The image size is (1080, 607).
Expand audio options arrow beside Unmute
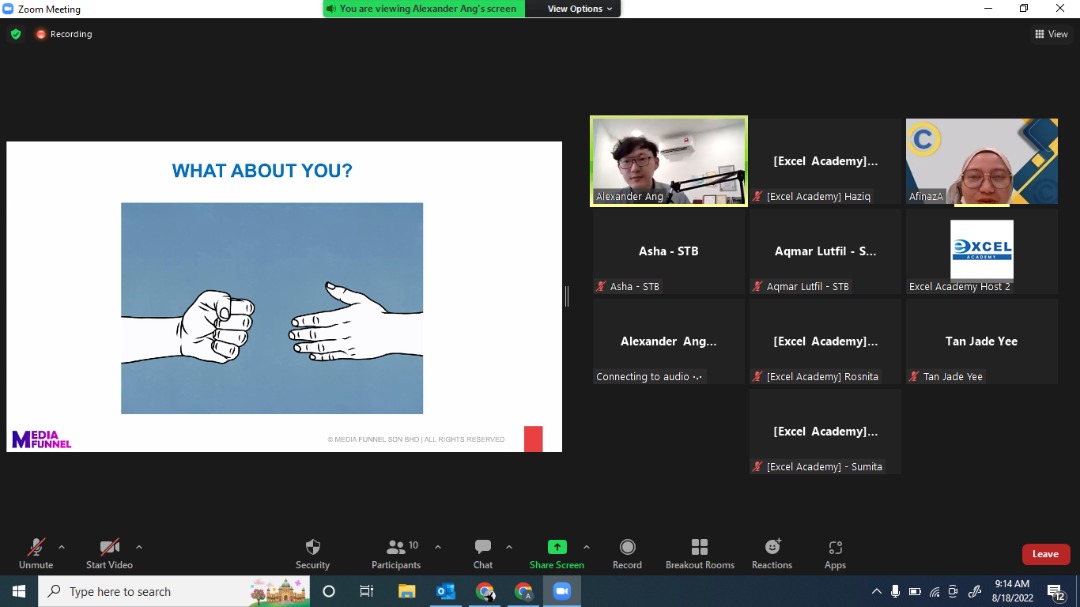click(x=62, y=547)
